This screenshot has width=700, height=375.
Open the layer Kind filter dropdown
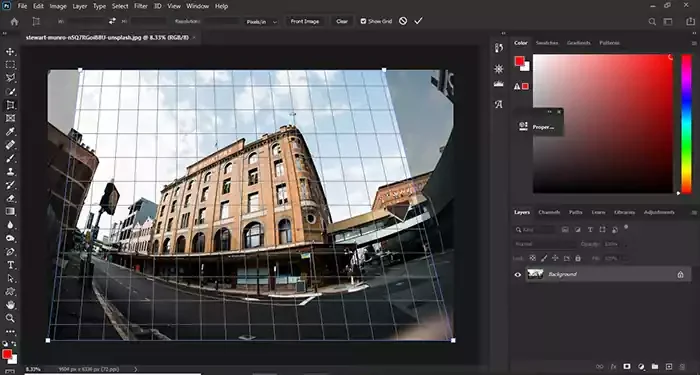tap(534, 229)
